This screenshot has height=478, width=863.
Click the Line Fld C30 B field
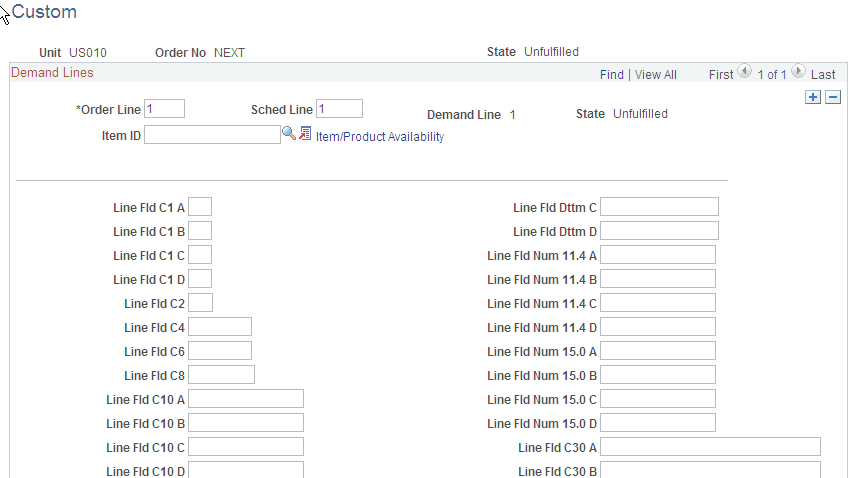(711, 470)
